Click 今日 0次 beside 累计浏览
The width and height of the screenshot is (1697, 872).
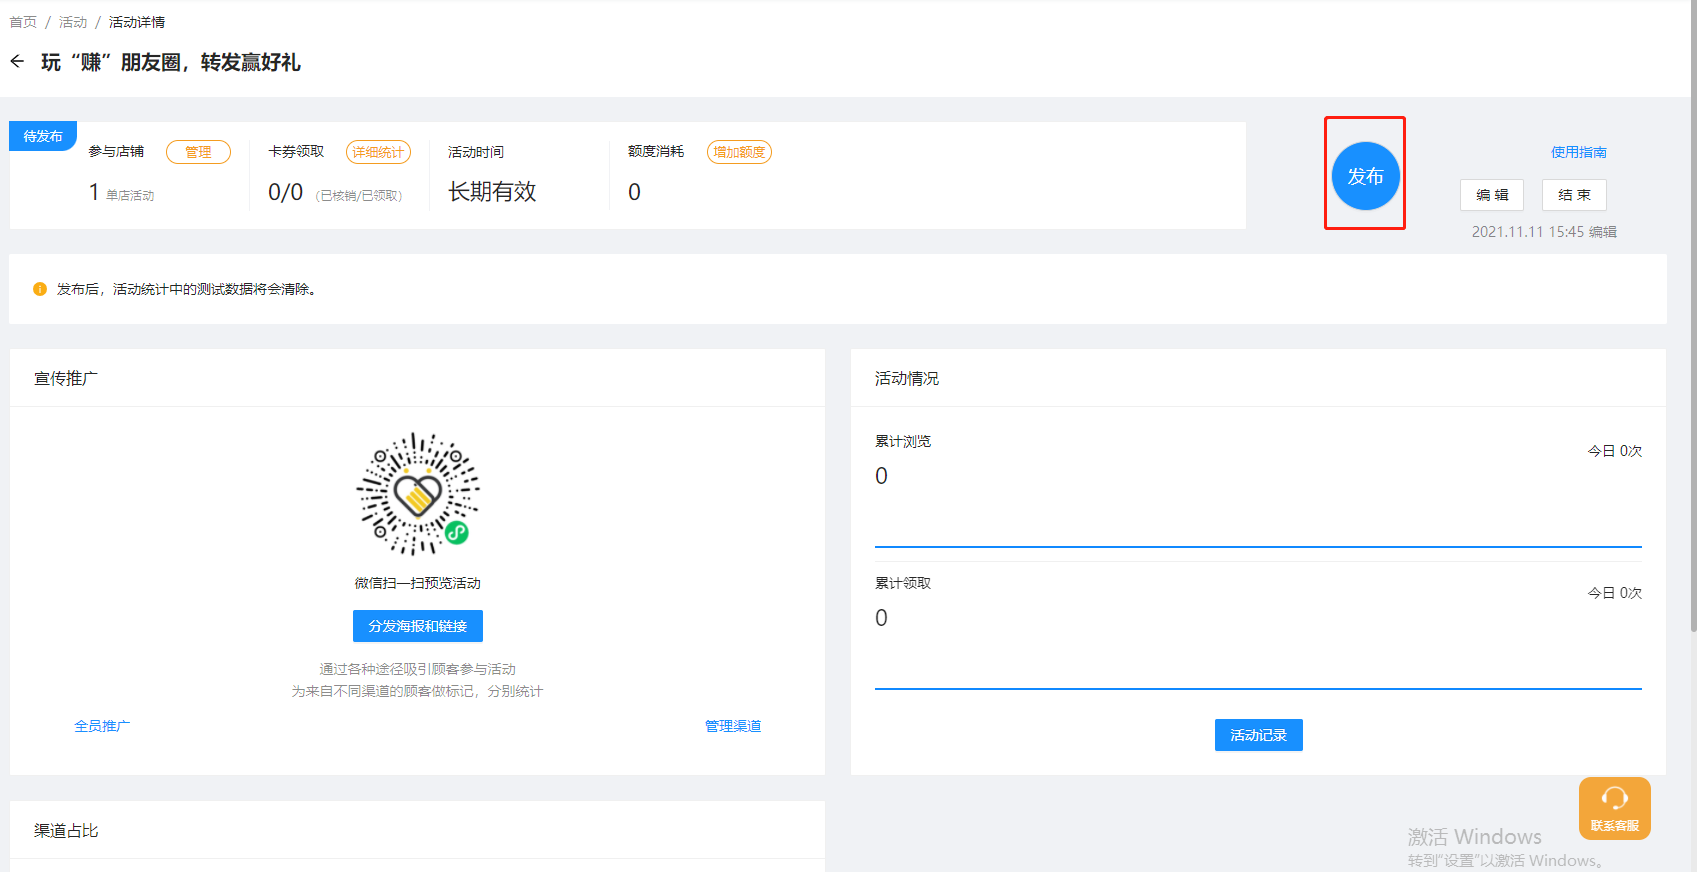[x=1615, y=451]
